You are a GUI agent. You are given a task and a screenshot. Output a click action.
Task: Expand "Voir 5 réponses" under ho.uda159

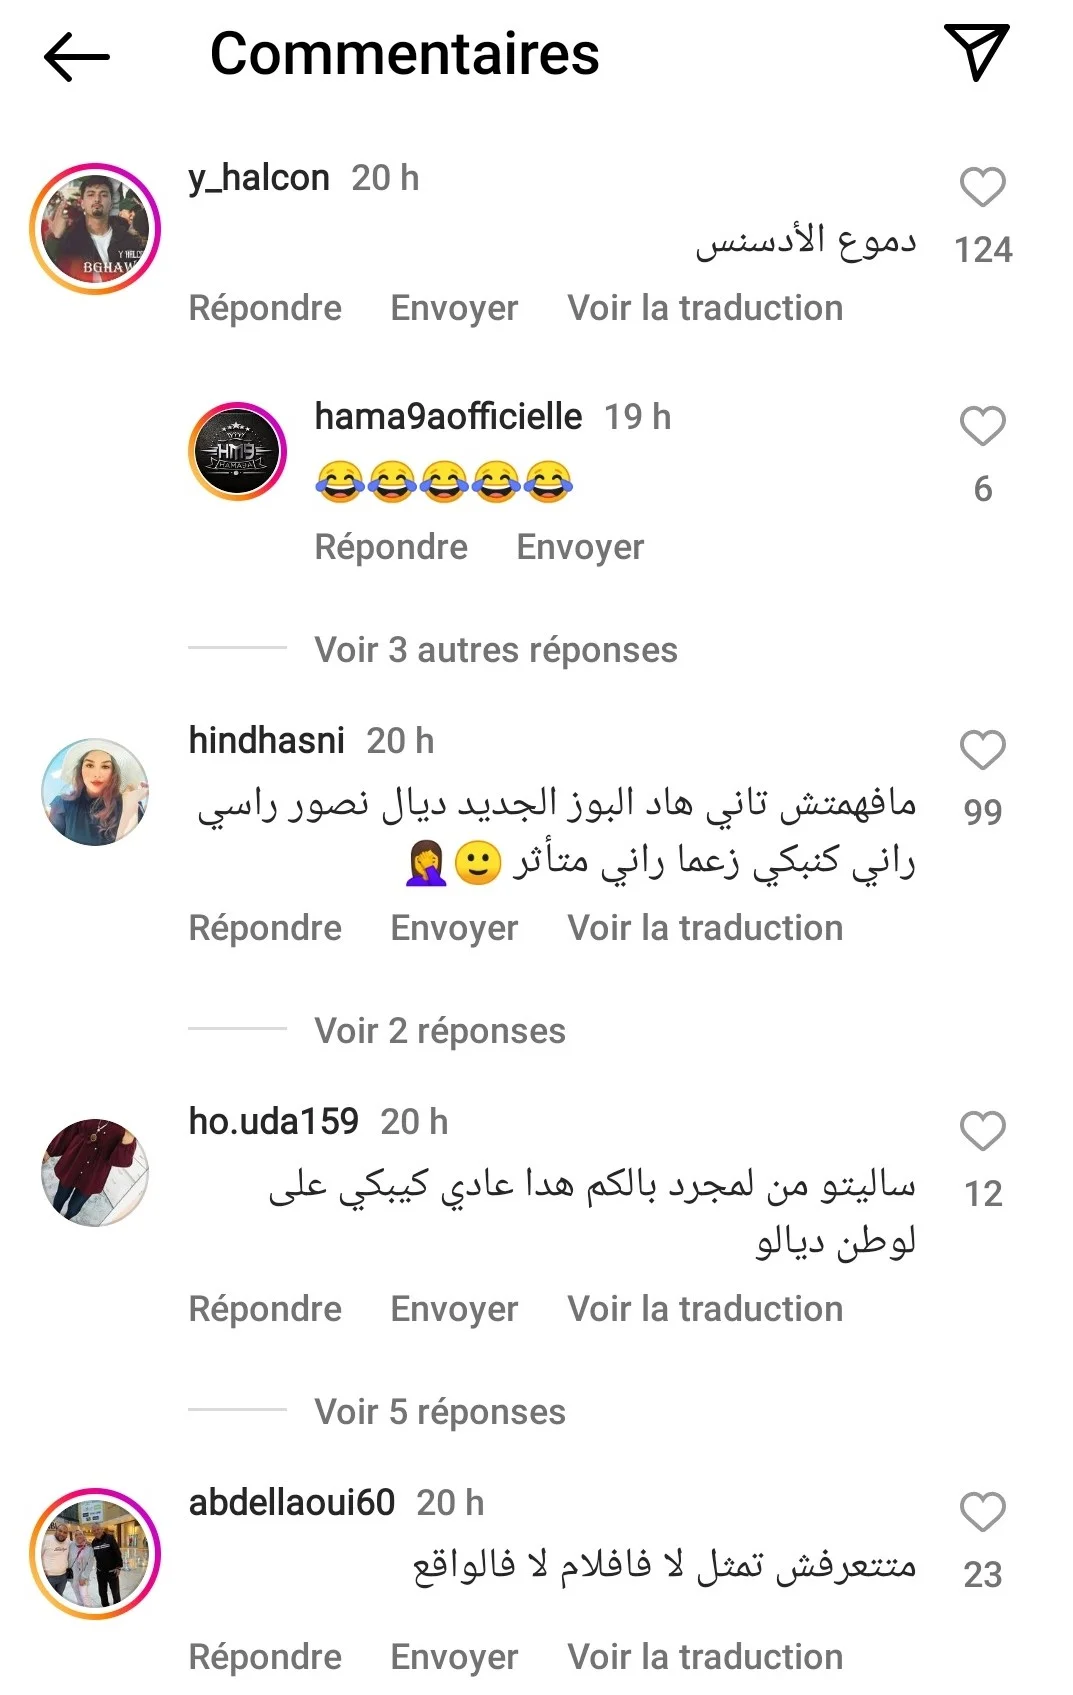tap(440, 1412)
